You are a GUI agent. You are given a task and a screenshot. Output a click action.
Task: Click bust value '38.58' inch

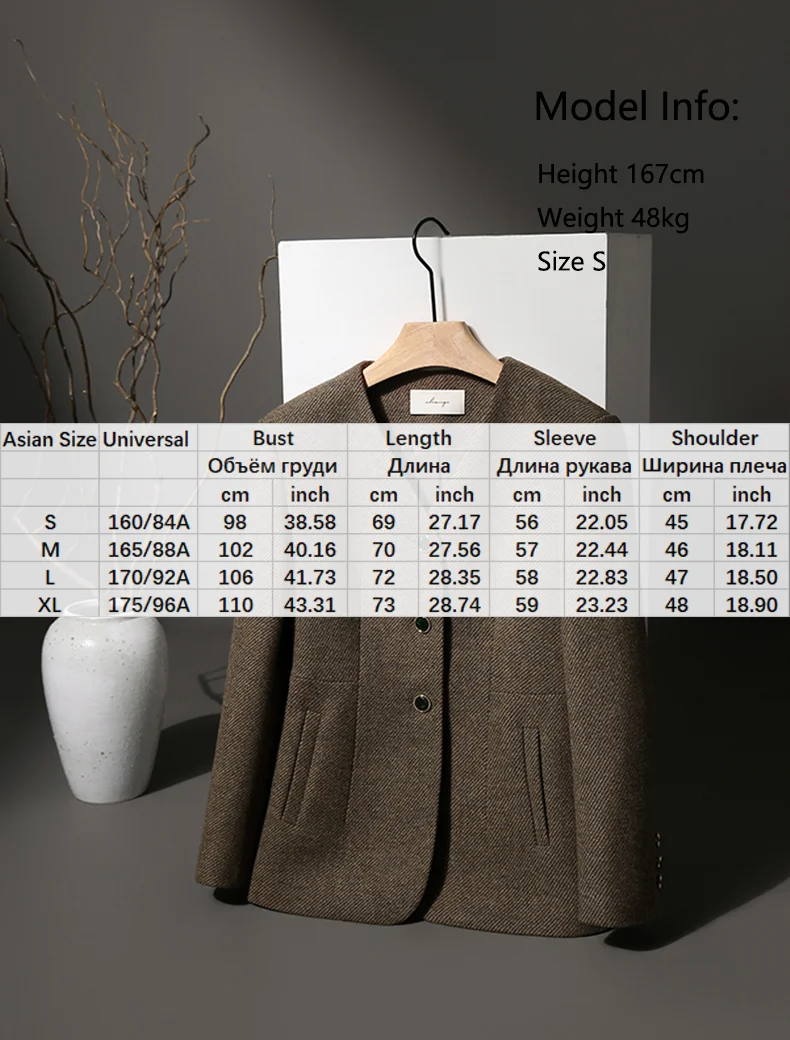pos(310,522)
